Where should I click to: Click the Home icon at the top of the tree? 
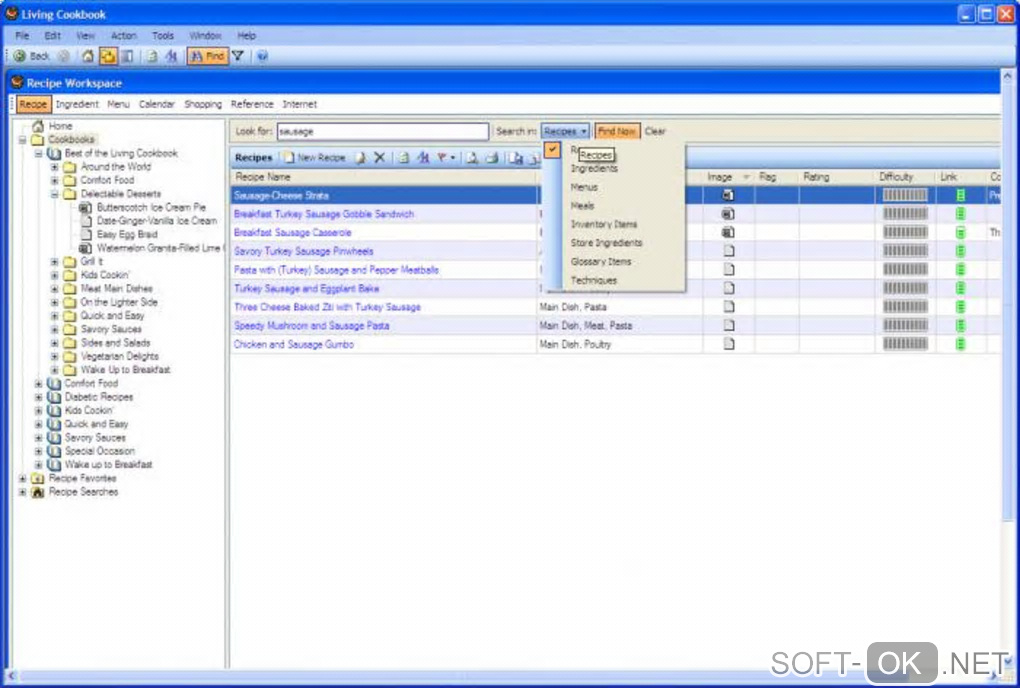tap(38, 126)
